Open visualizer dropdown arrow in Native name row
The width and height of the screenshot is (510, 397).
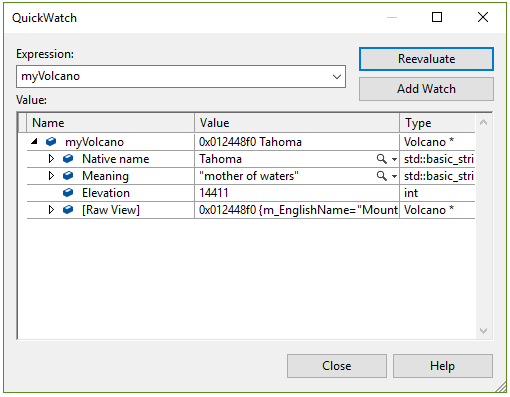(394, 159)
